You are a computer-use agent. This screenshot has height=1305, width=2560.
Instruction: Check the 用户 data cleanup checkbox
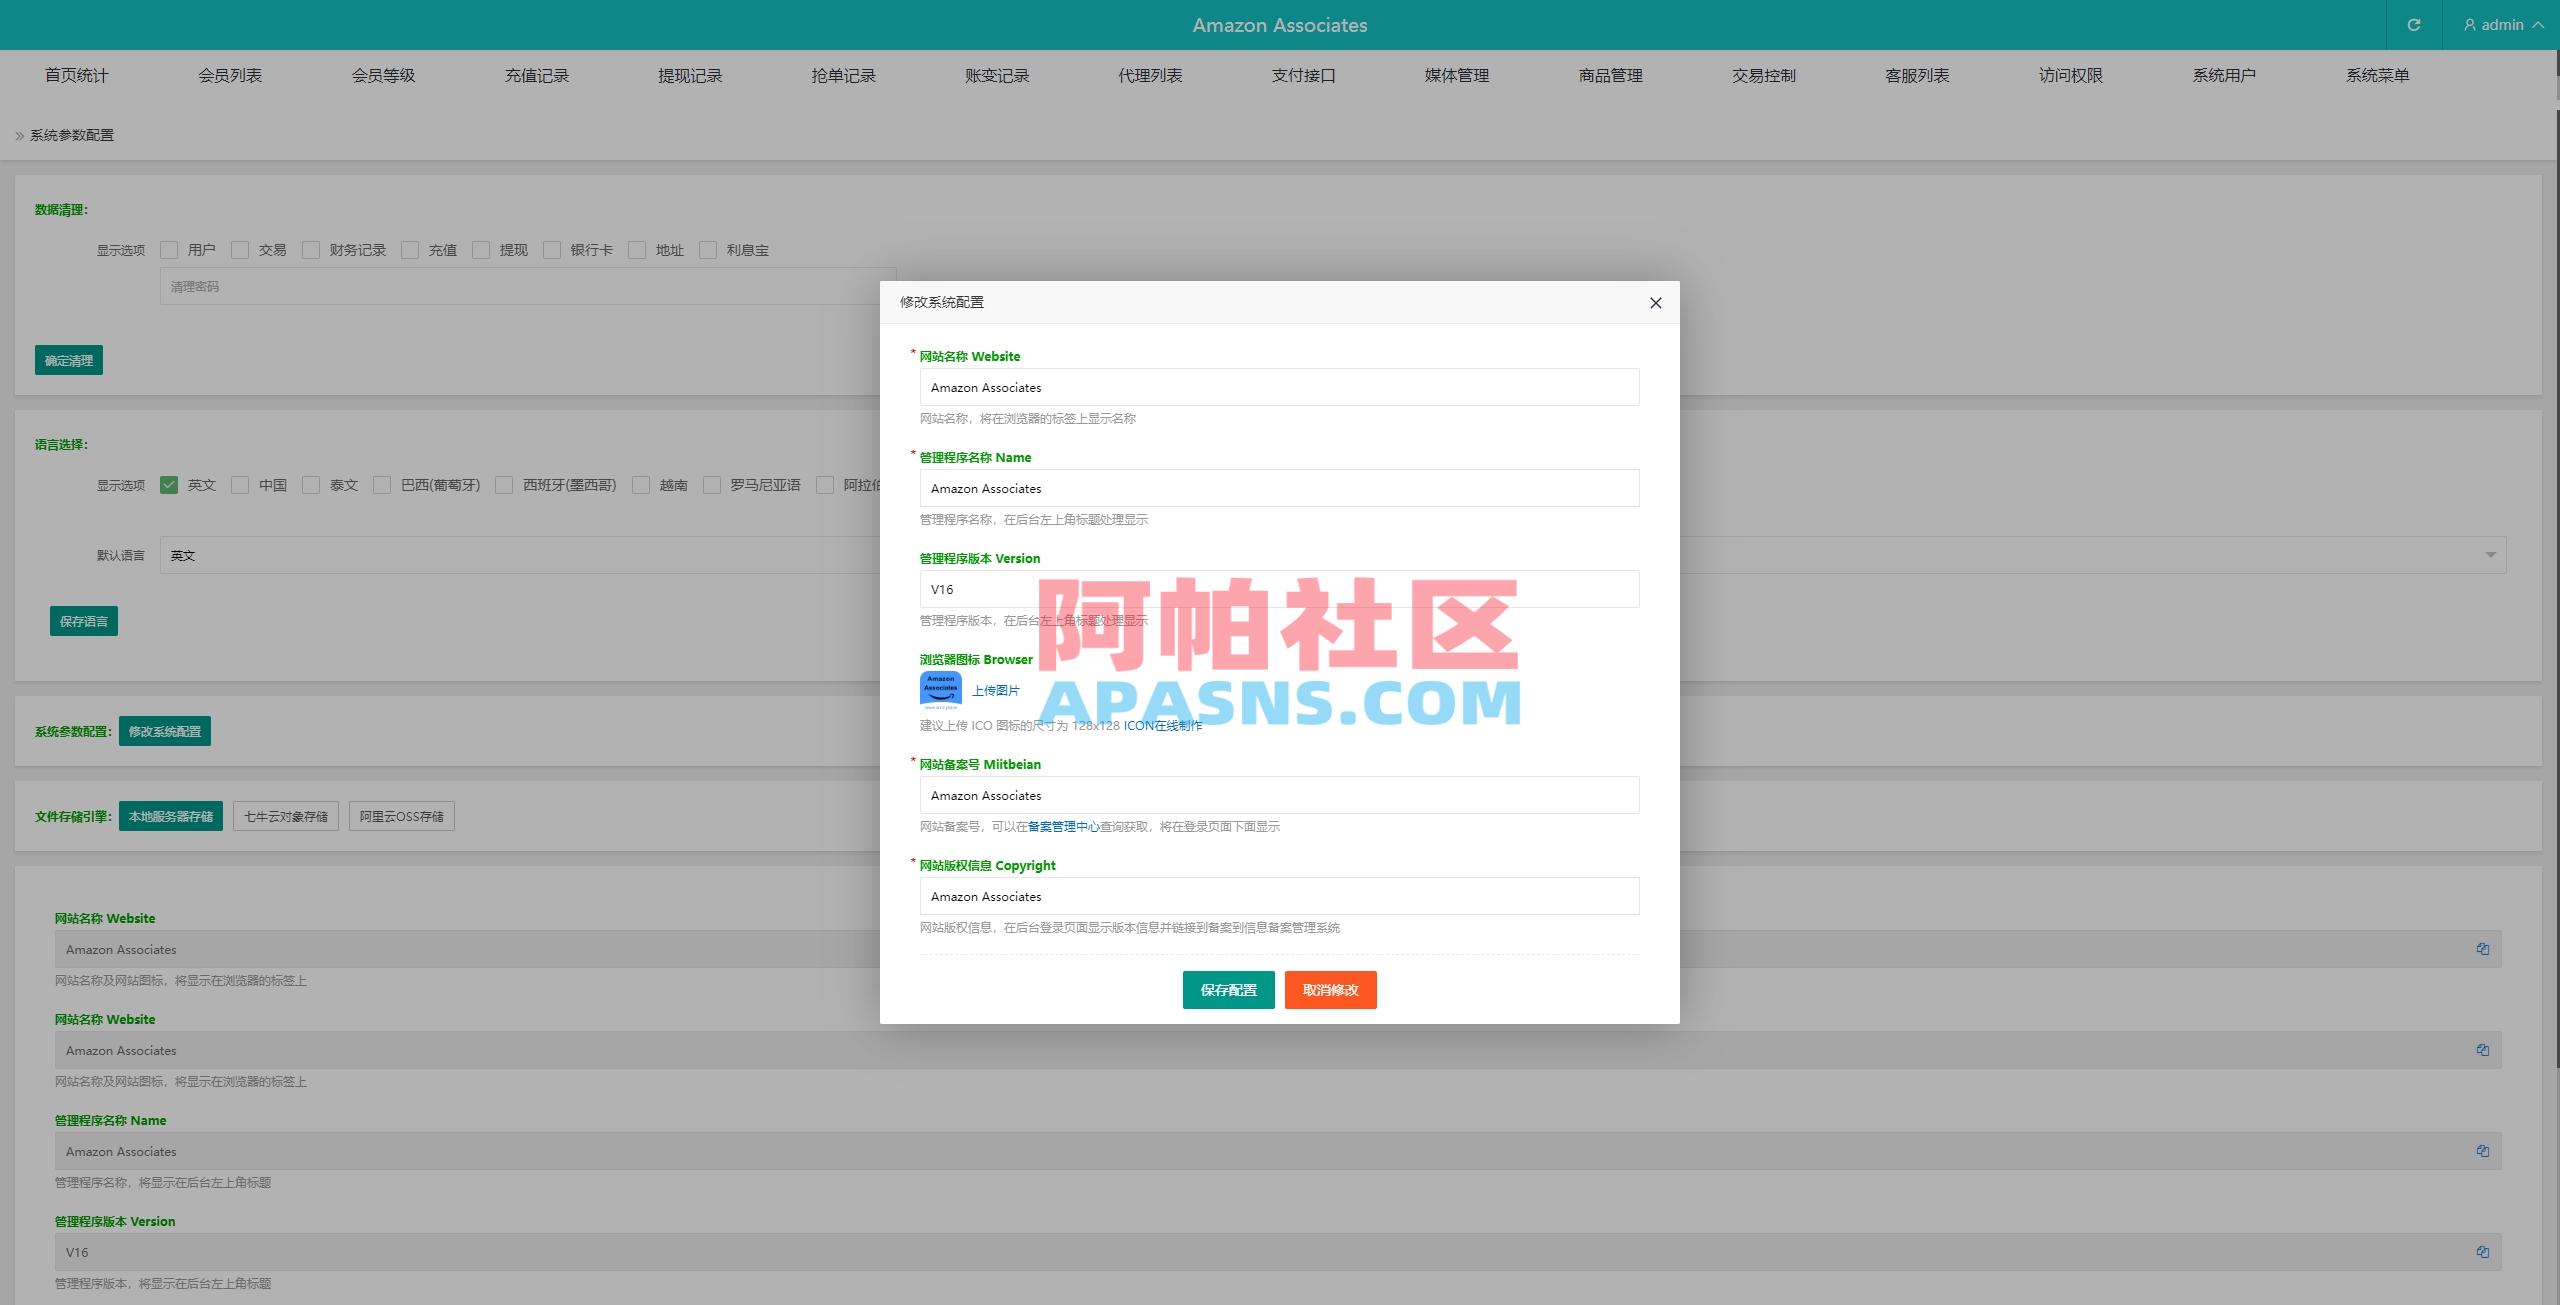tap(168, 249)
